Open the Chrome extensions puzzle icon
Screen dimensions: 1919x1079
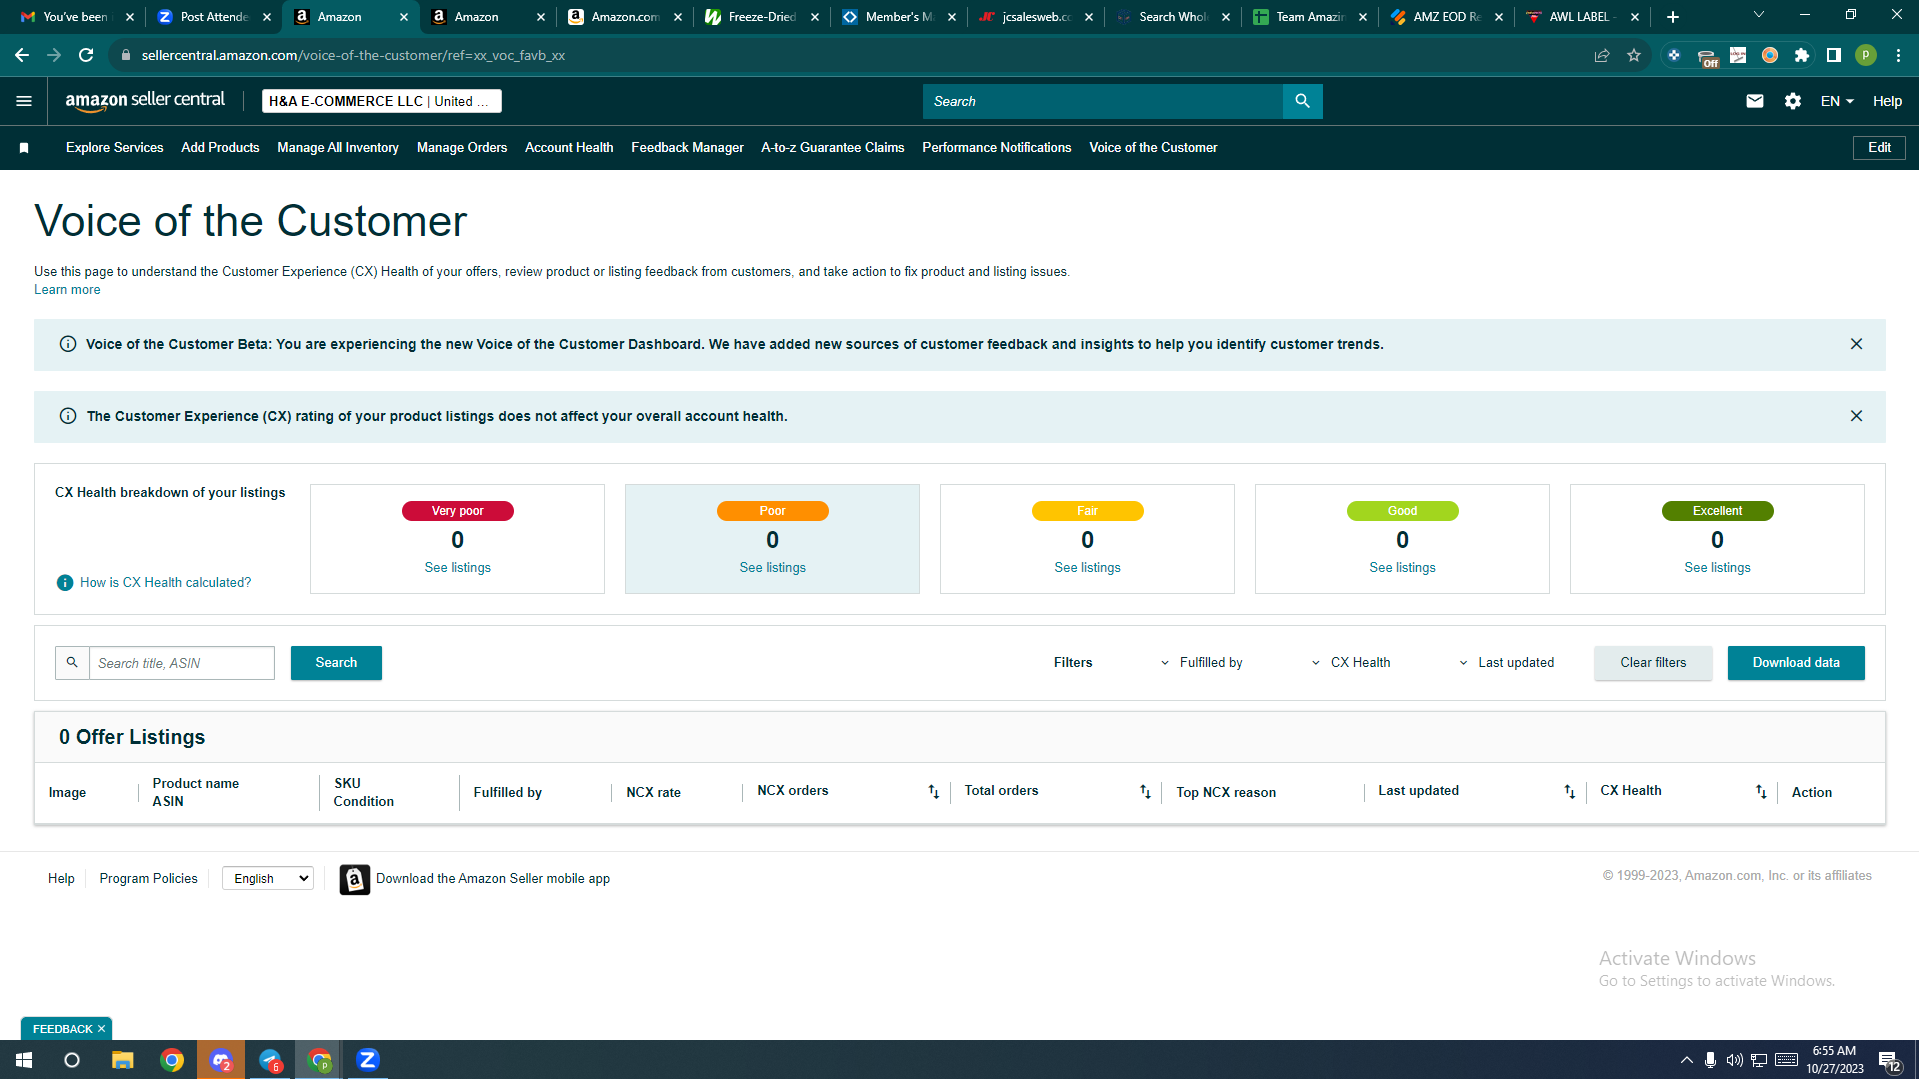[1802, 55]
